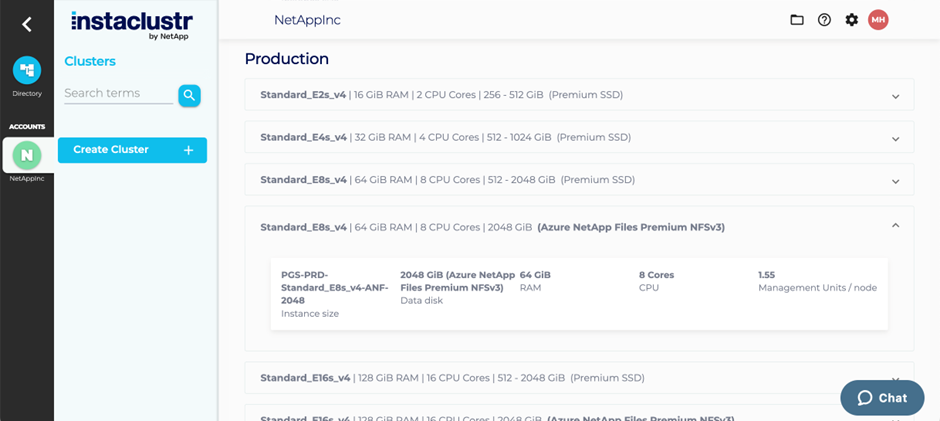The height and width of the screenshot is (421, 940).
Task: Click the Clusters heading
Action: tap(90, 61)
